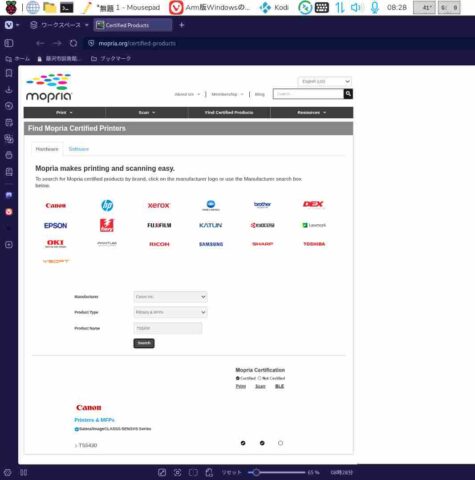Image resolution: width=475 pixels, height=480 pixels.
Task: Click the Search button under the form
Action: click(x=144, y=343)
